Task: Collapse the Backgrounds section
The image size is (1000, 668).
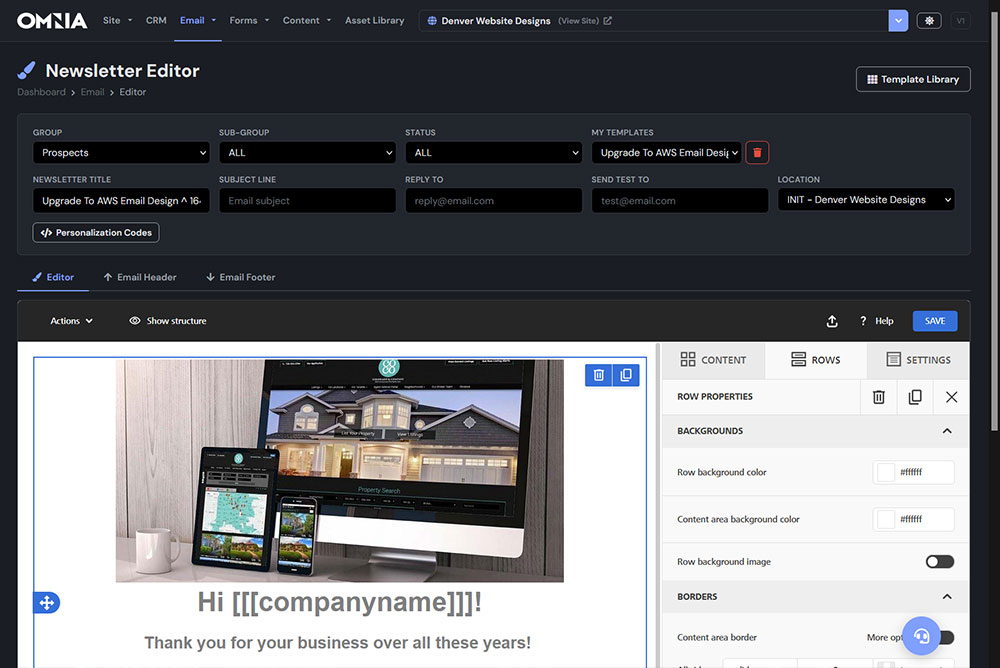Action: [947, 431]
